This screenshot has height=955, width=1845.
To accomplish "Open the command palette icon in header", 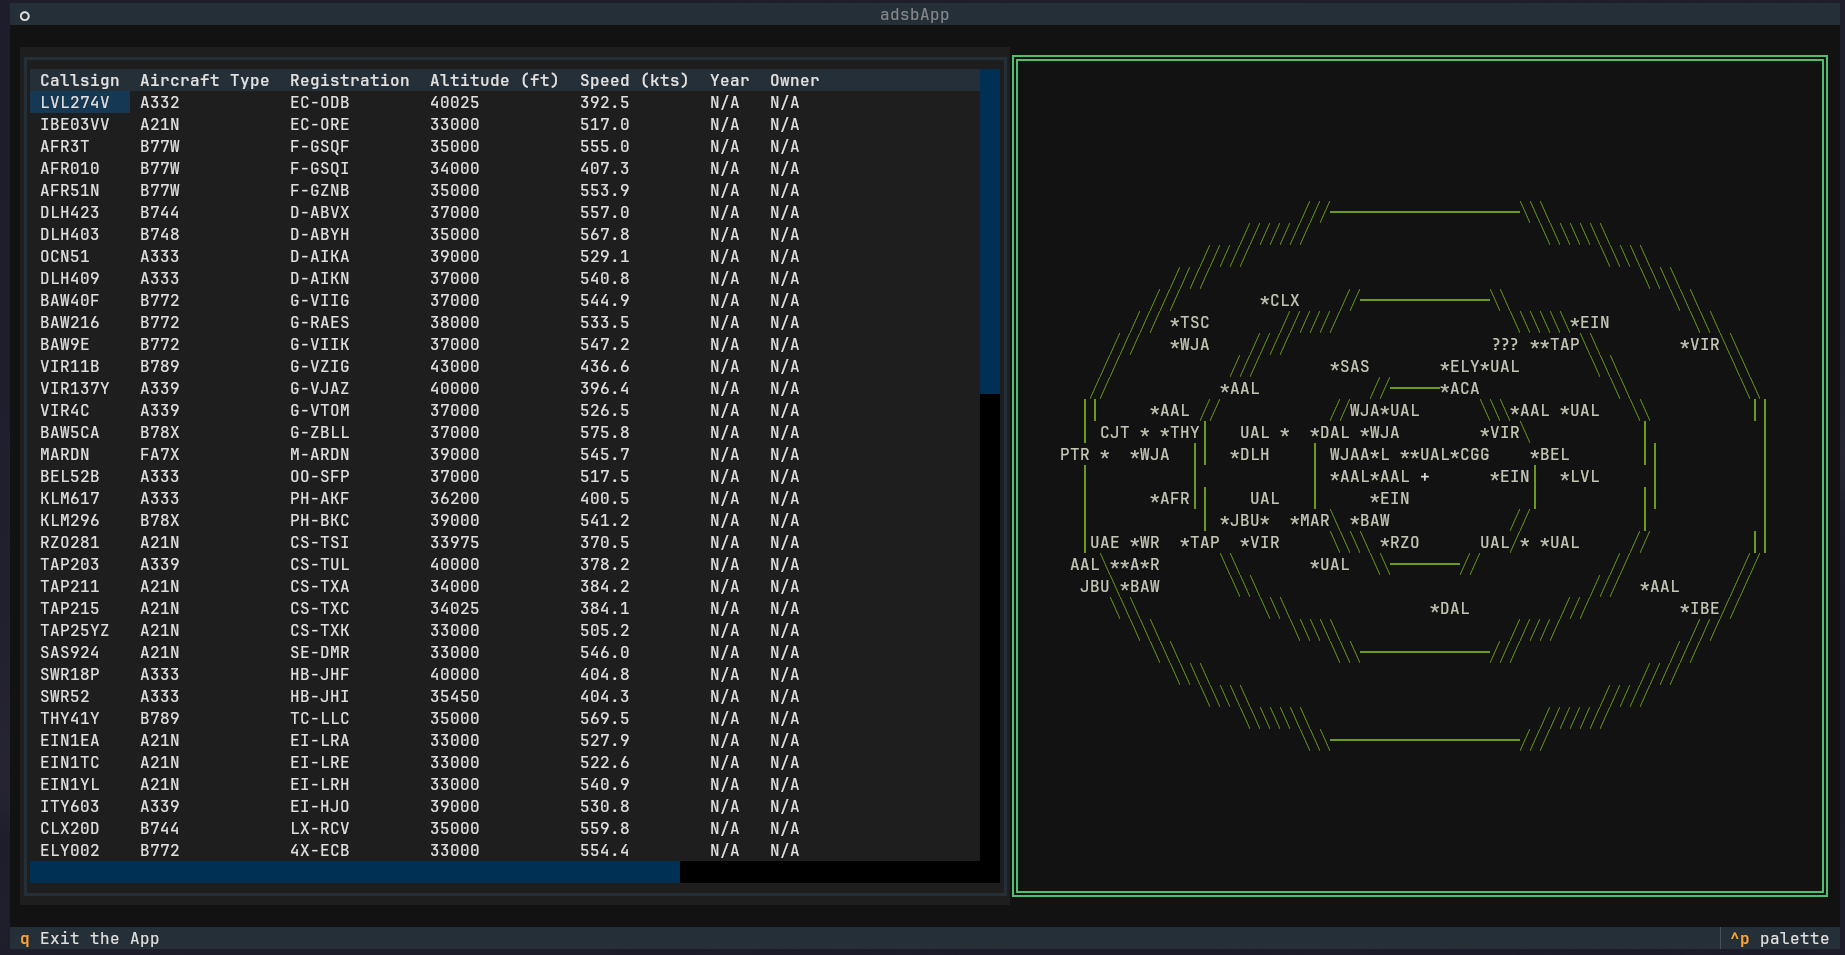I will click(x=25, y=15).
